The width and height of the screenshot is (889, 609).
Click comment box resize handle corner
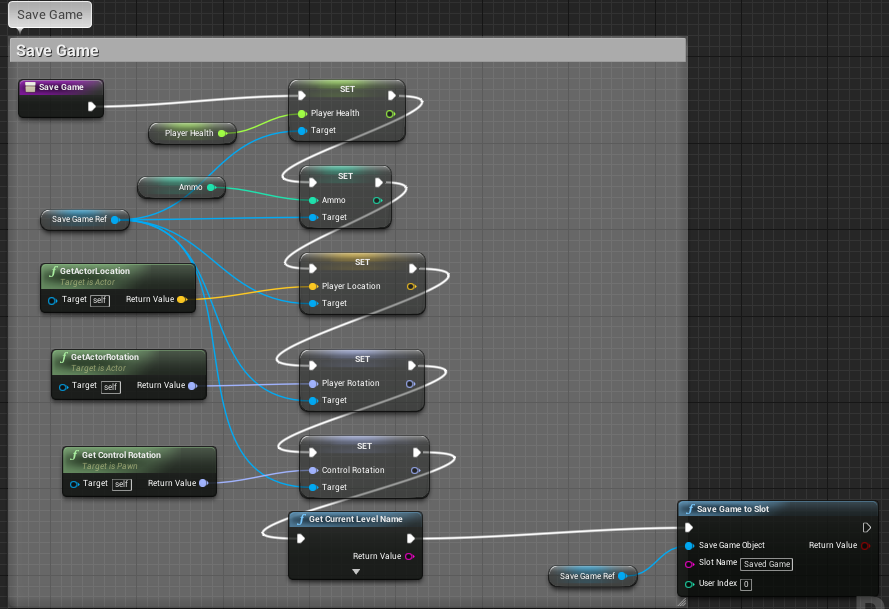[681, 602]
